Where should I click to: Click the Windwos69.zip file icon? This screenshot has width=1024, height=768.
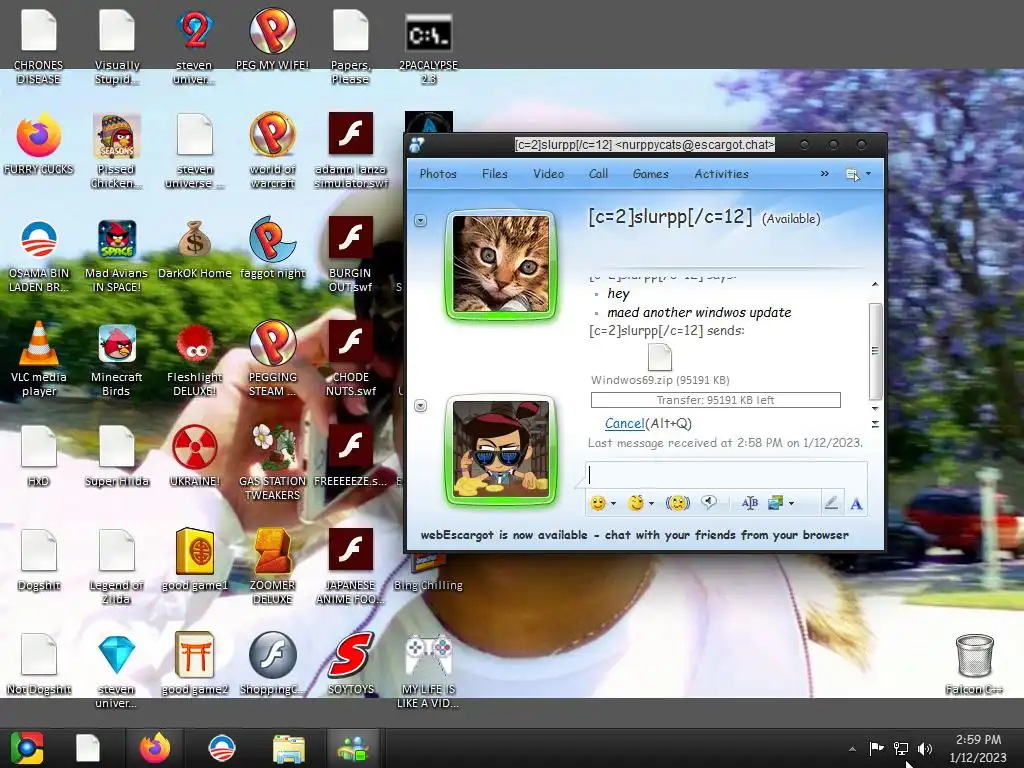coord(660,357)
